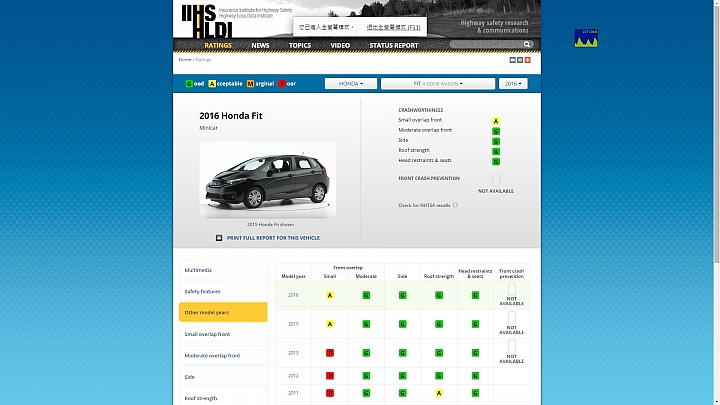This screenshot has width=720, height=405.
Task: Open the NEWS menu
Action: [260, 45]
